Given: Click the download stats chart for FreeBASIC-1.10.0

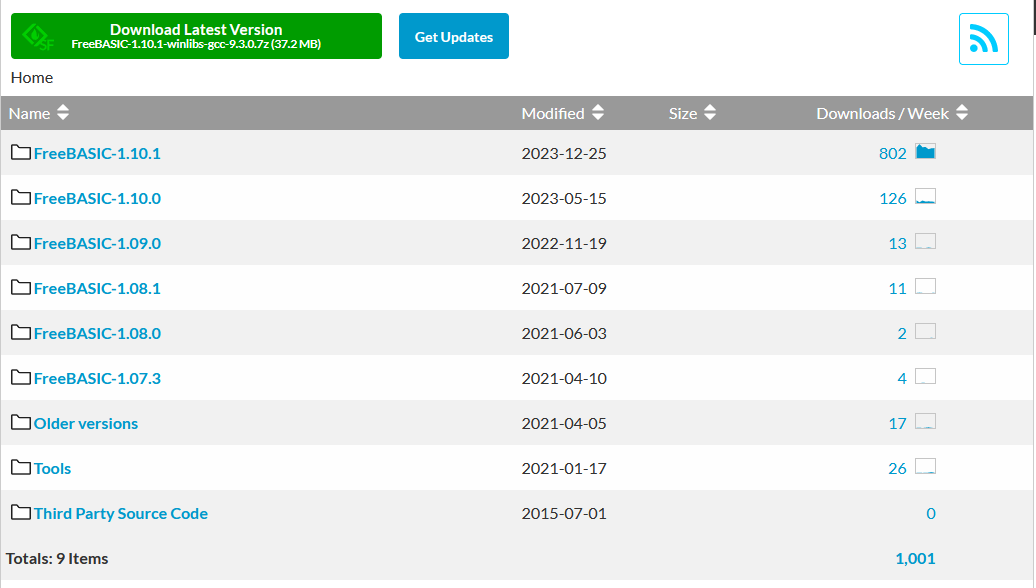Looking at the screenshot, I should pos(925,197).
